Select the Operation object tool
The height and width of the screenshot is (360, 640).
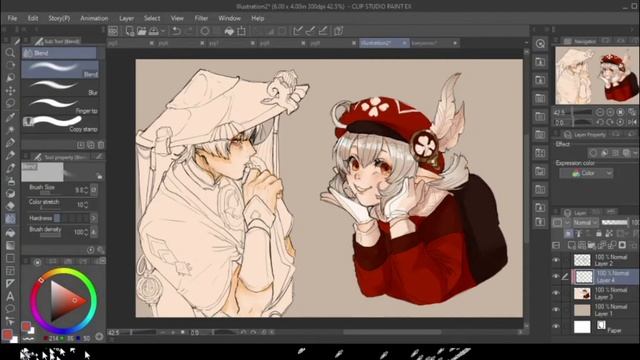tap(10, 78)
